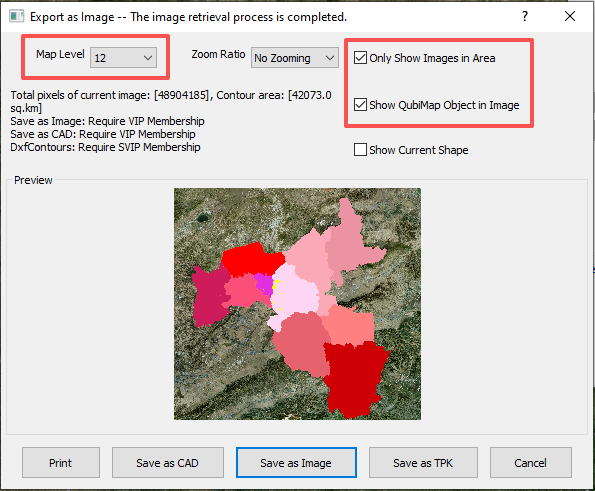Click the Map Level dropdown arrow
Screen dimensions: 595x491
point(148,58)
